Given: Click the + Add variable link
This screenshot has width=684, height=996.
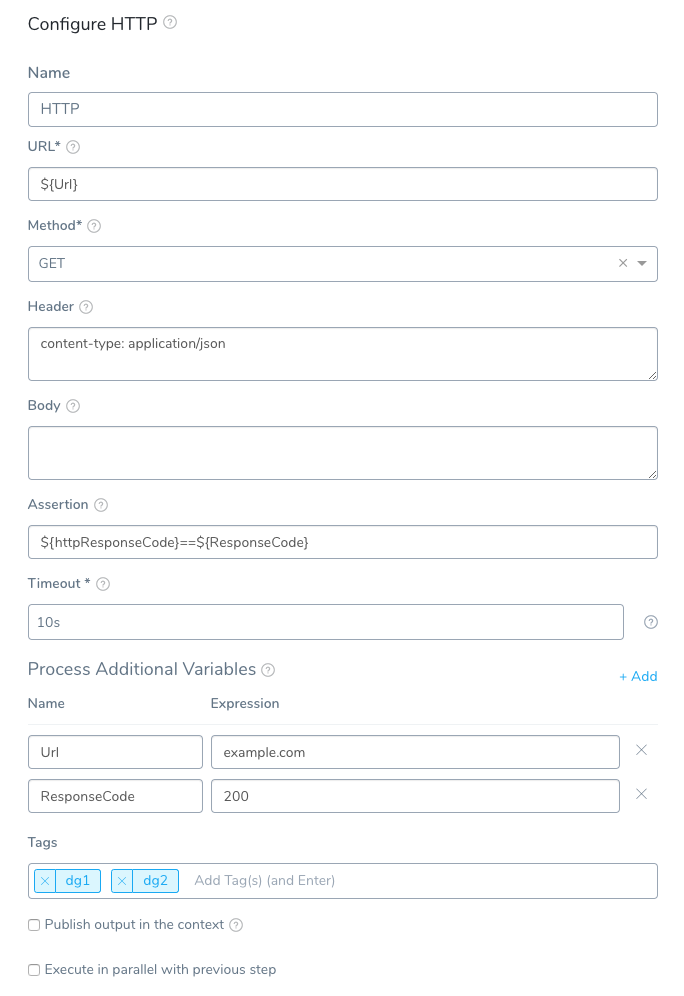Looking at the screenshot, I should click(638, 677).
